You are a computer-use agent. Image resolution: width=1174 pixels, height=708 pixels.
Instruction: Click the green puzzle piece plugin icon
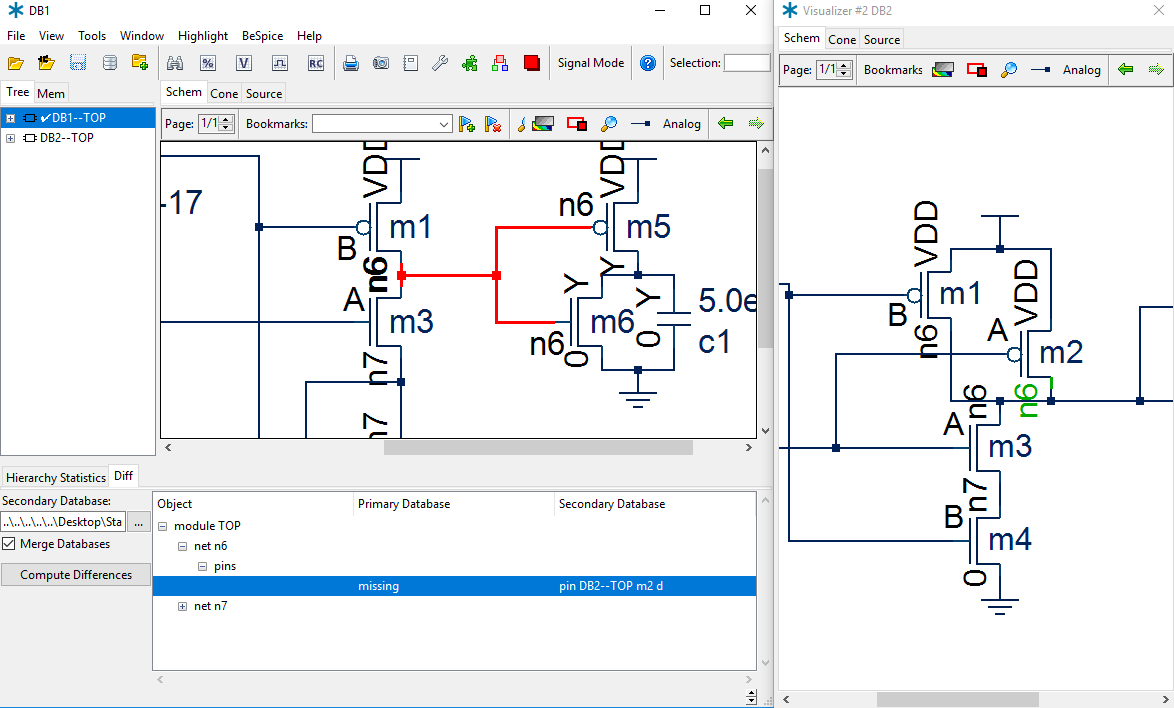[470, 64]
